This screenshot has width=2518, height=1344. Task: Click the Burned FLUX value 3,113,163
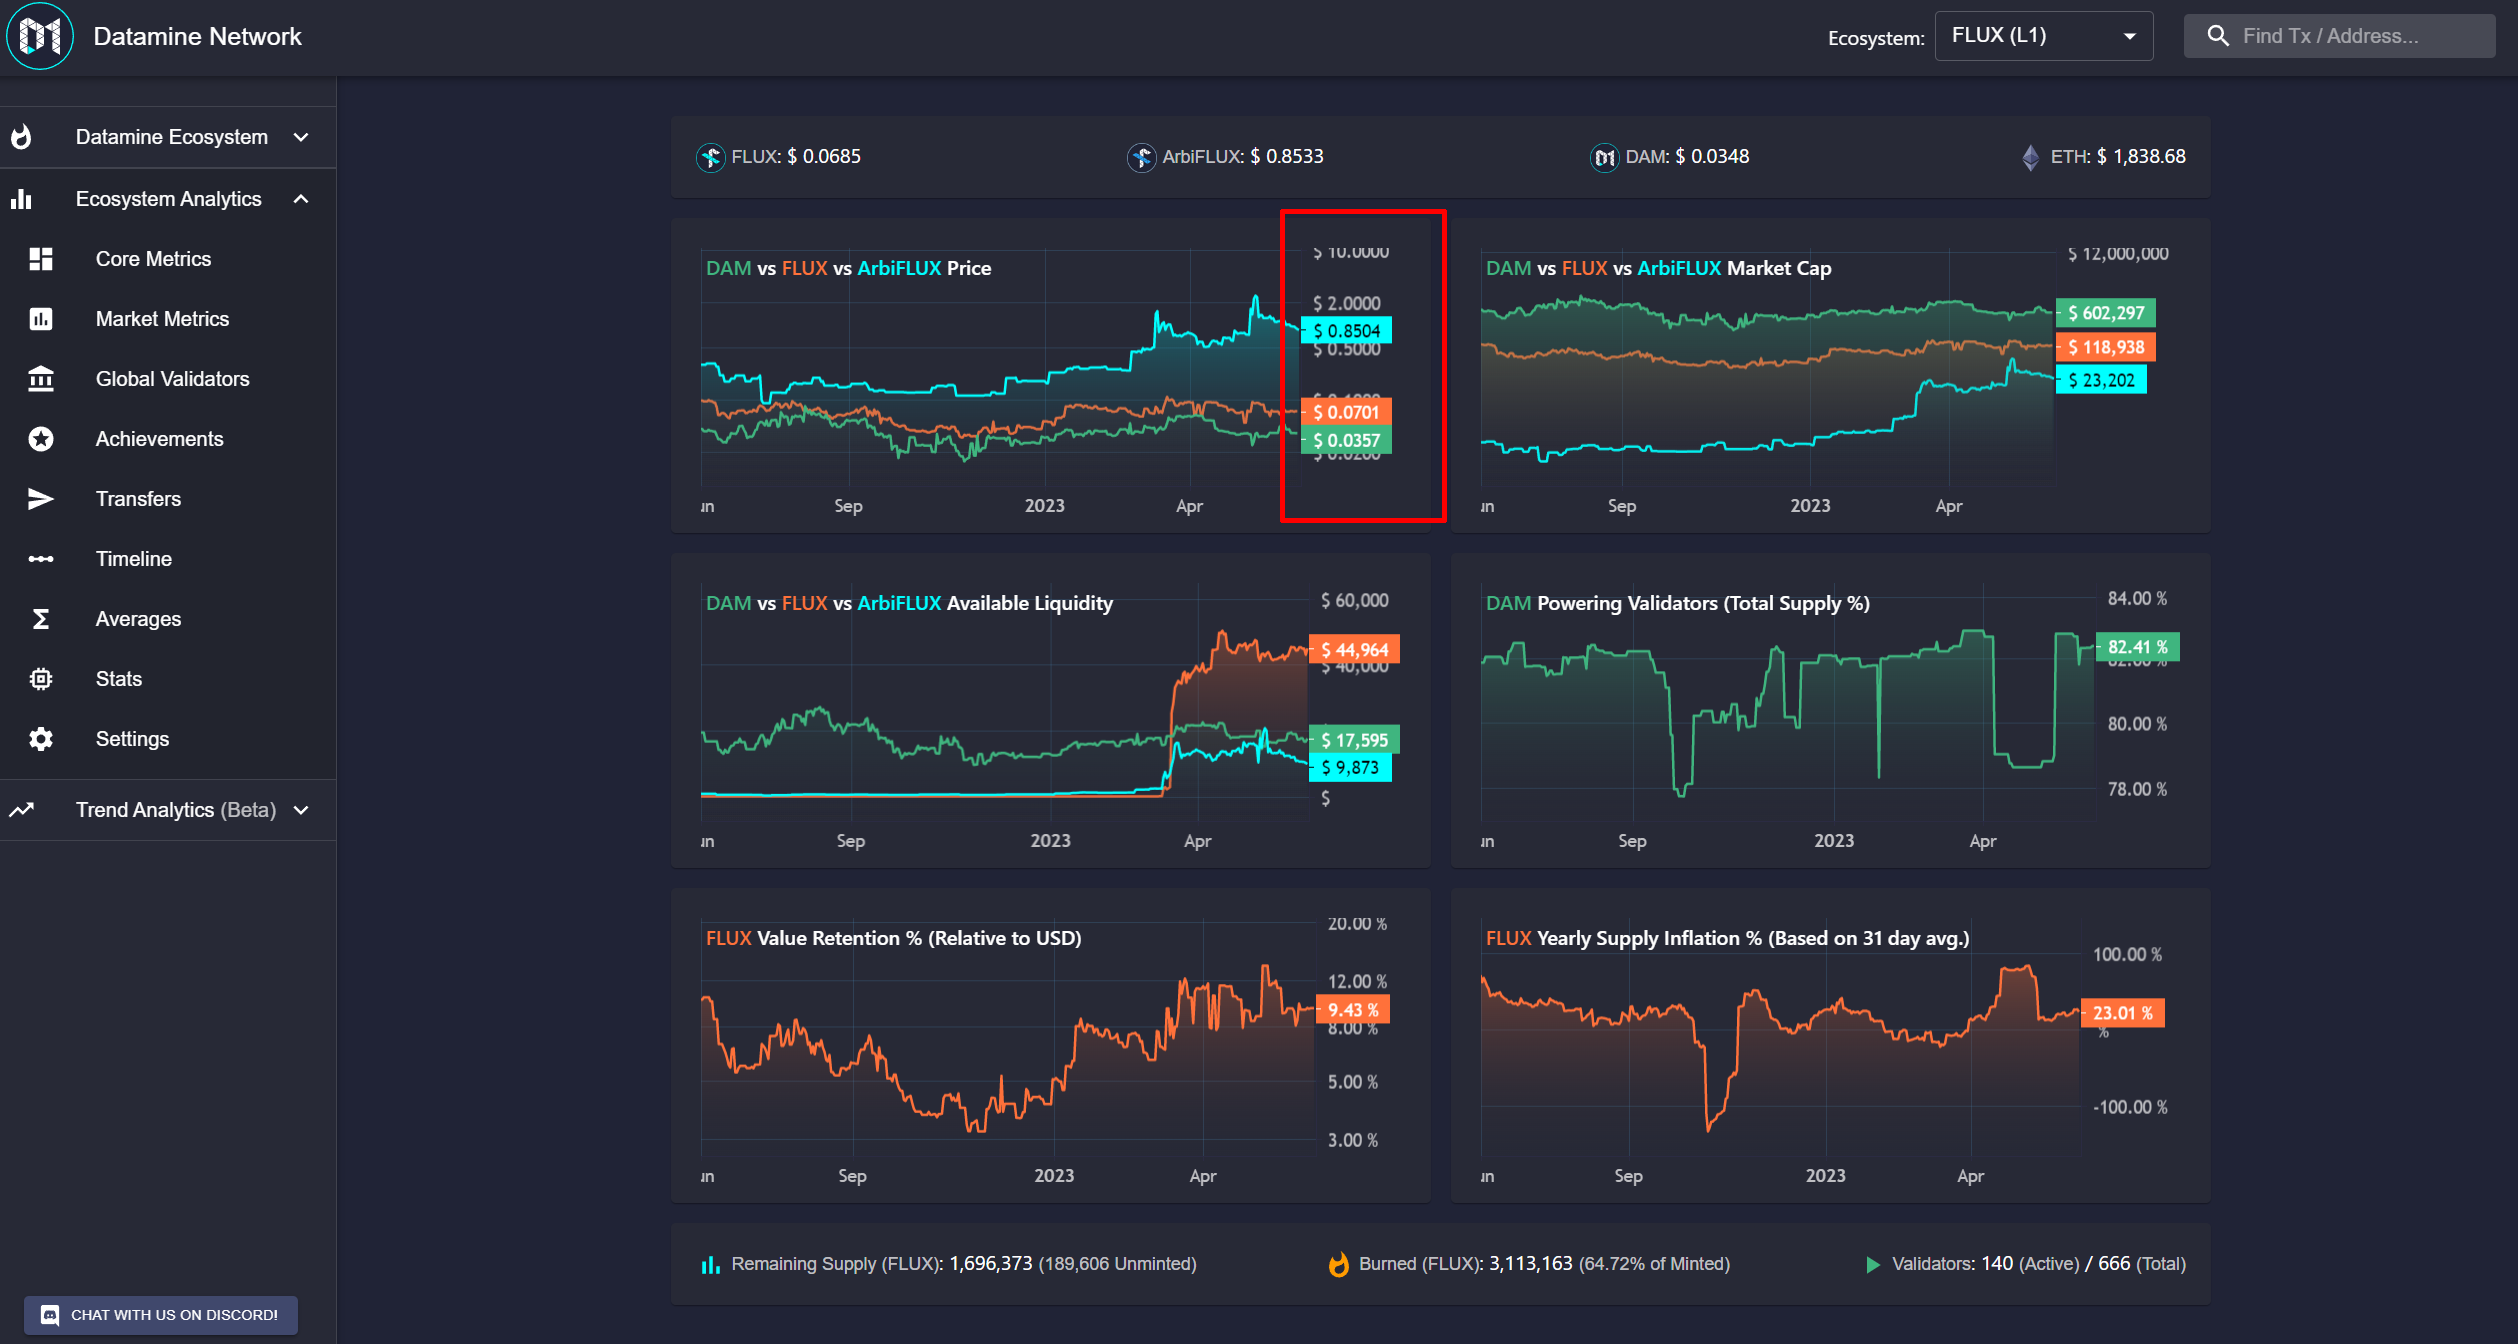point(1530,1264)
